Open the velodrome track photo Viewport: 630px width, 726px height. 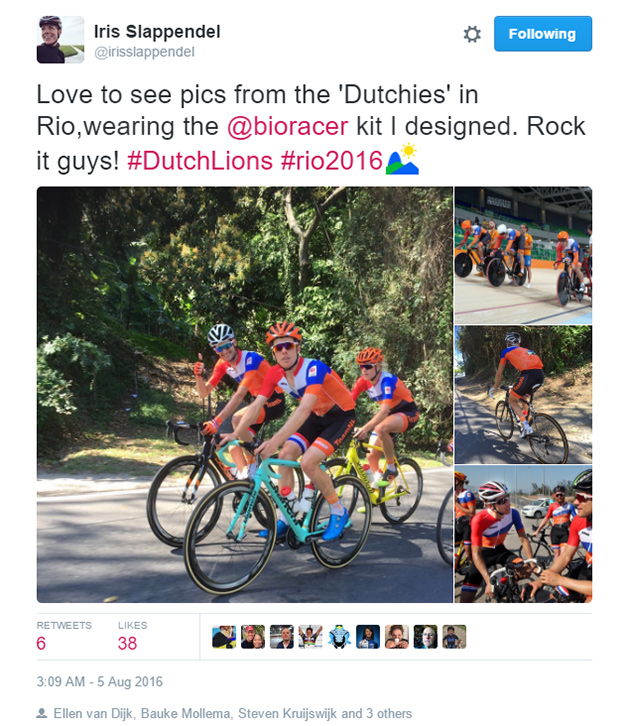tap(523, 255)
